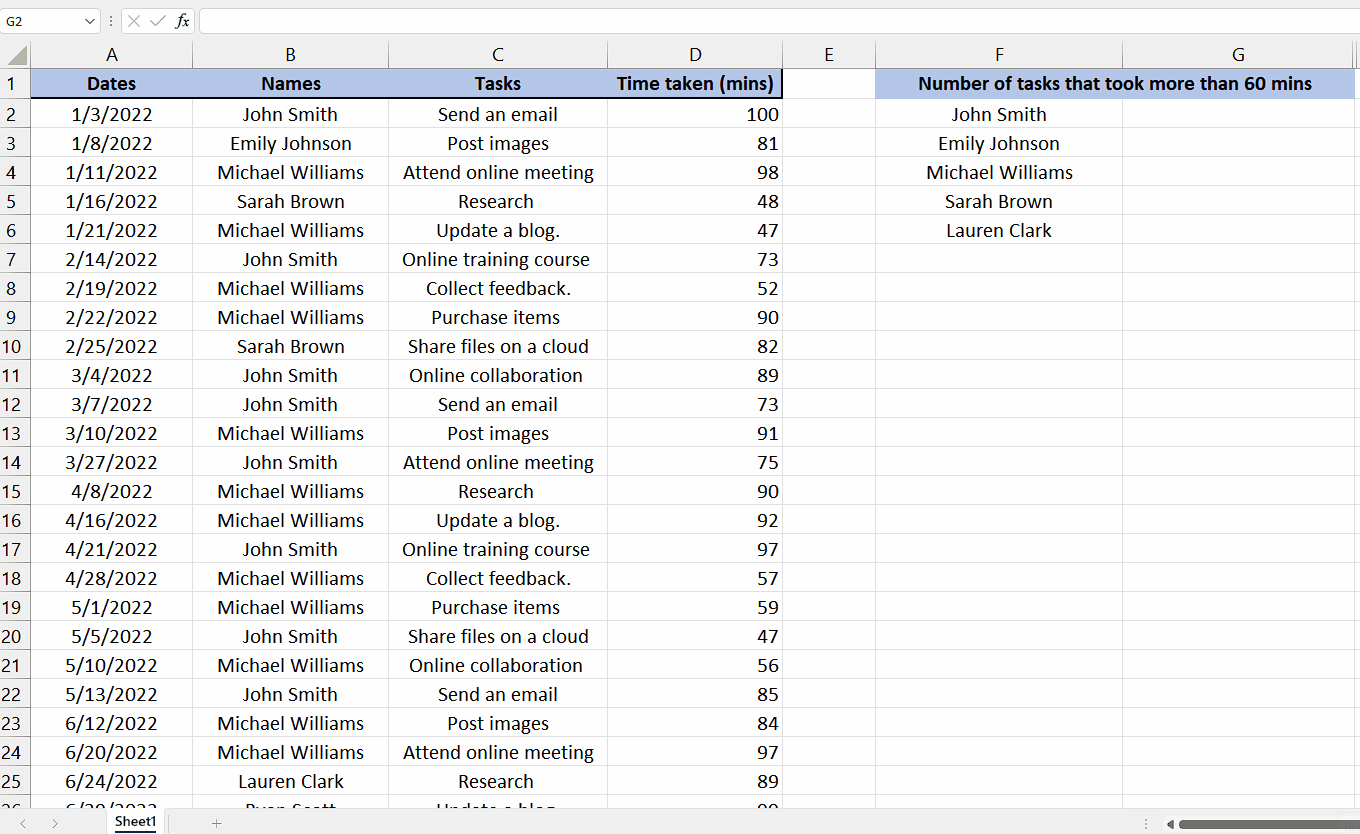
Task: Click the Cancel X icon in formula bar
Action: pos(134,21)
